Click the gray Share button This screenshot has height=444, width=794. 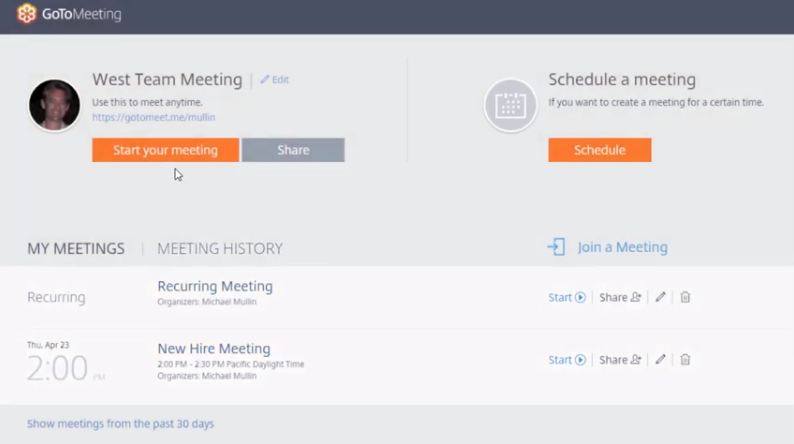(x=293, y=150)
